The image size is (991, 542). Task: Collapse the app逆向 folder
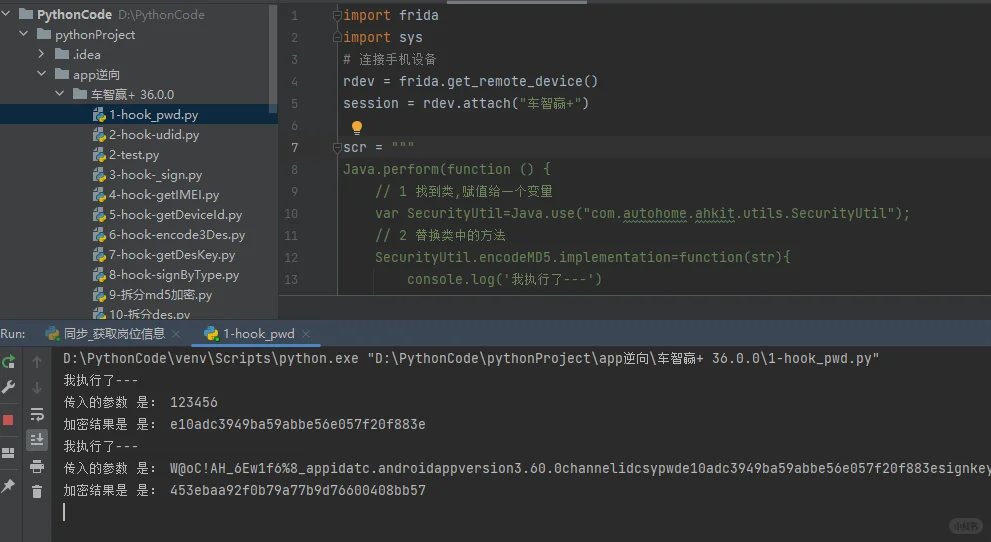pyautogui.click(x=42, y=74)
